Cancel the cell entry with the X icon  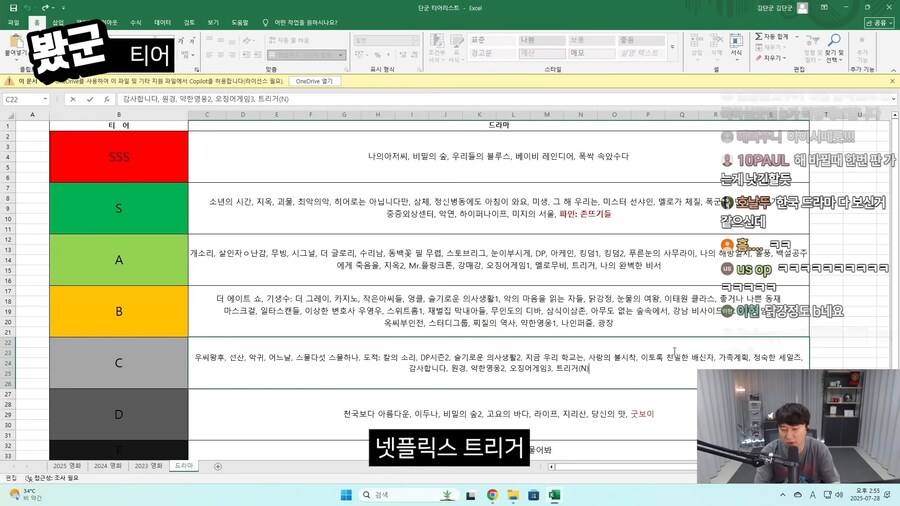[x=73, y=99]
